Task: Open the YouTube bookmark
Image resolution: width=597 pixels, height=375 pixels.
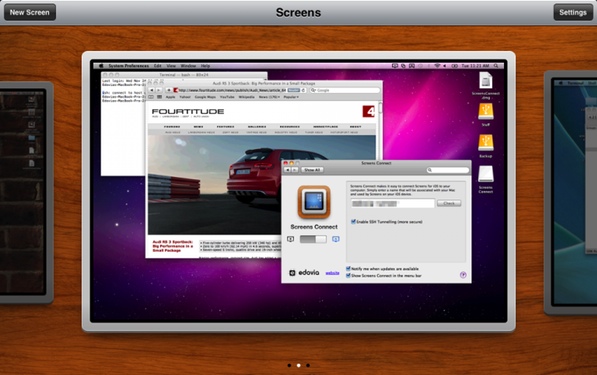Action: (227, 97)
